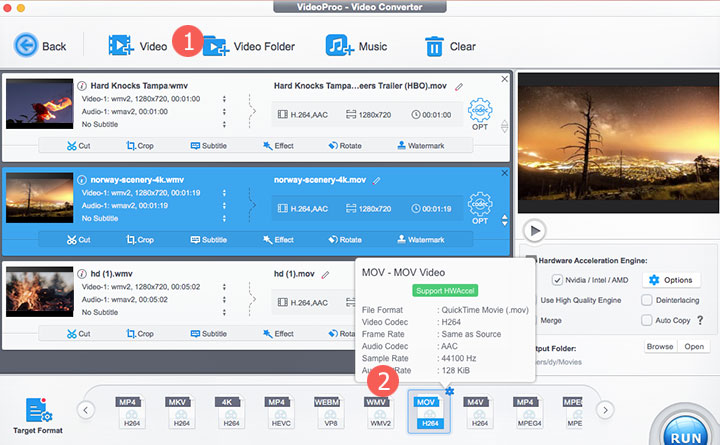Open info for norway-scenery-4k.wmv
The image size is (720, 445).
pyautogui.click(x=82, y=180)
